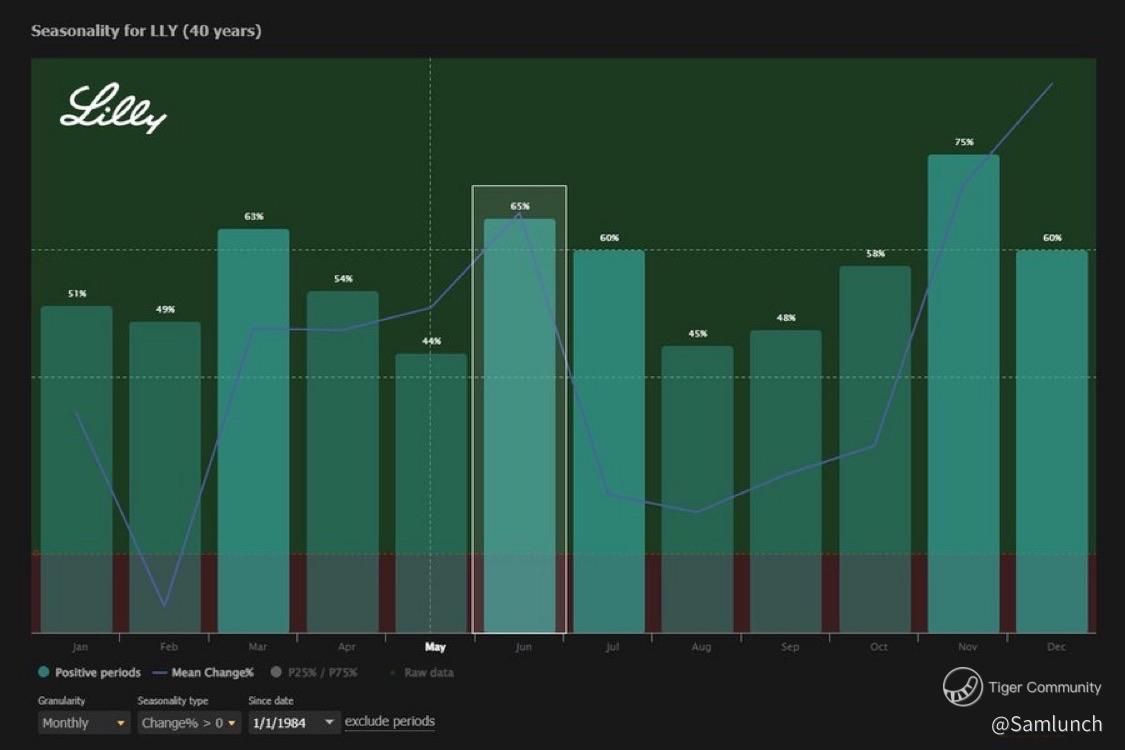Open the Since date 1/1/1984 dropdown
Screen dimensions: 1125x750
tap(294, 723)
